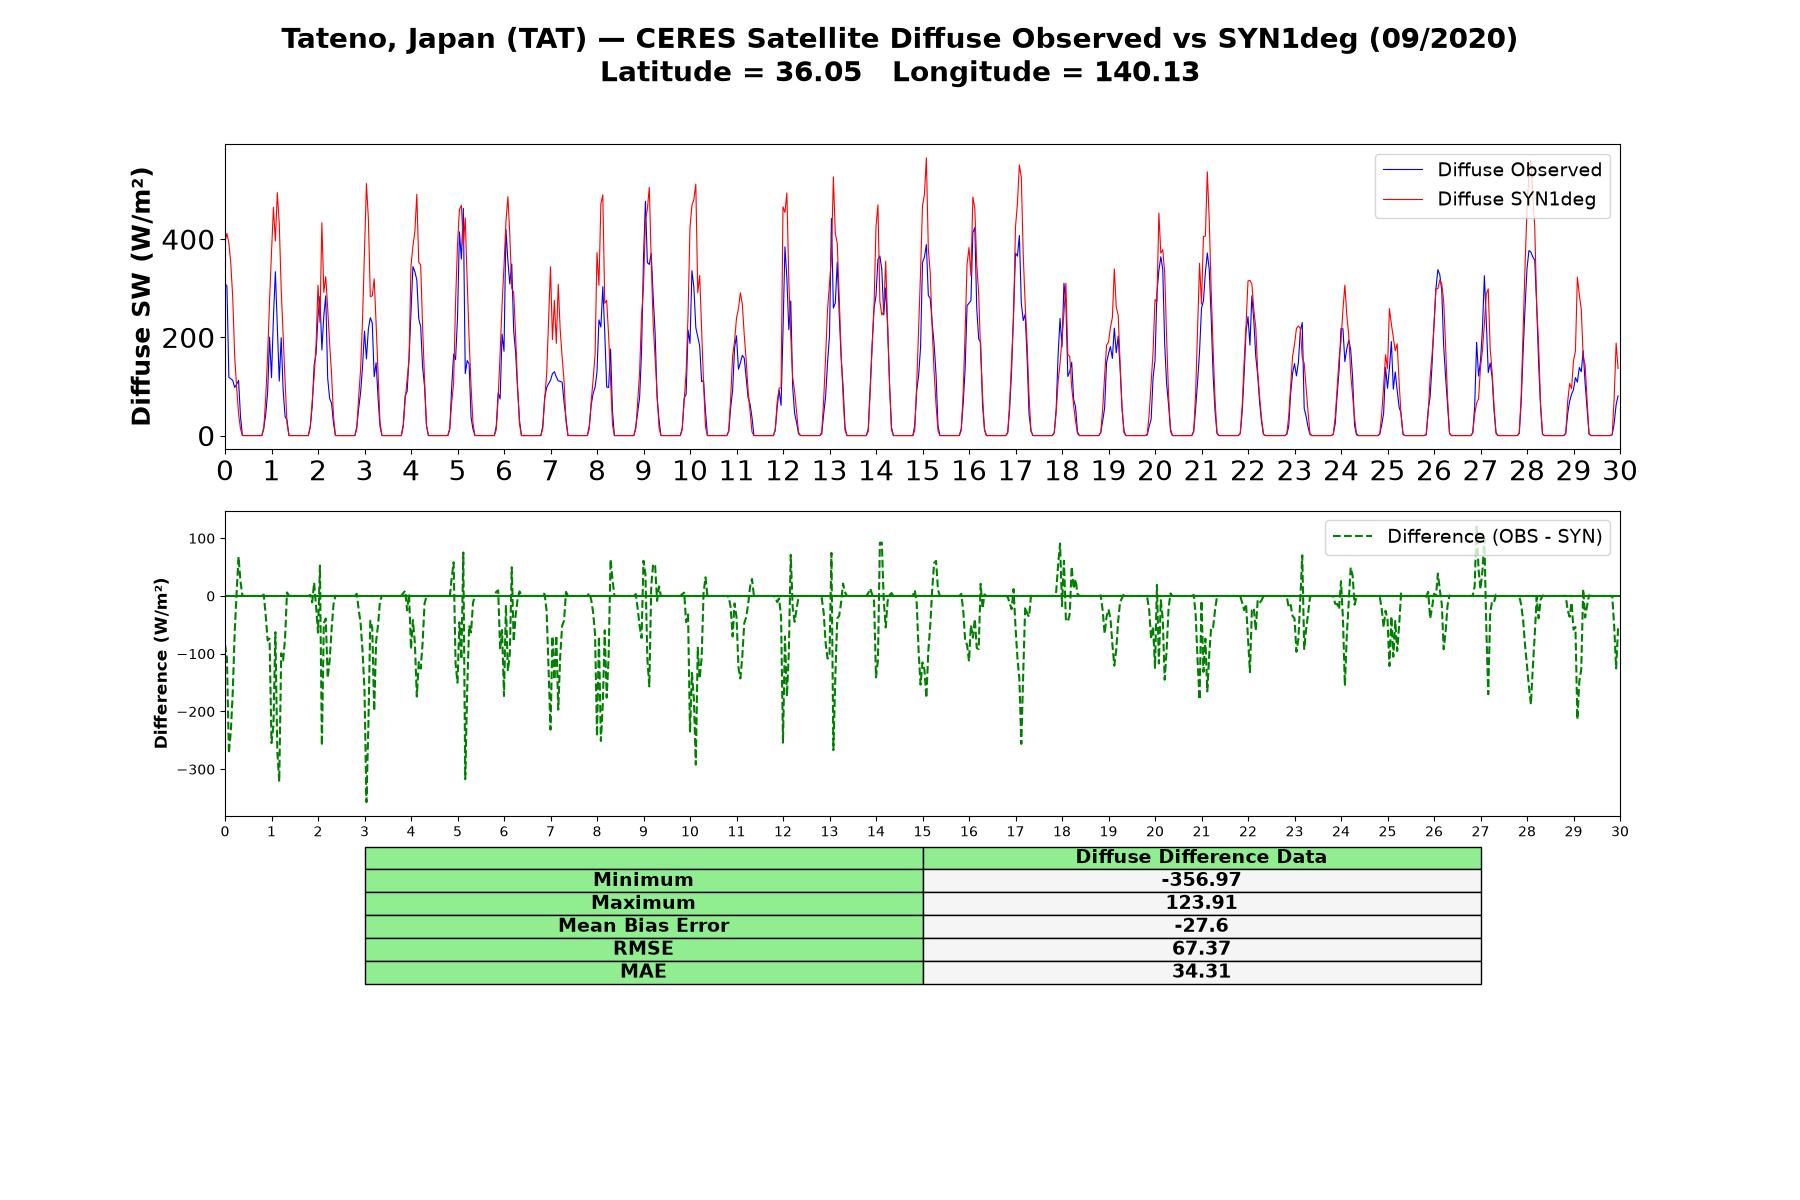Click day 15 tick on upper x-axis
1800x1200 pixels.
922,470
